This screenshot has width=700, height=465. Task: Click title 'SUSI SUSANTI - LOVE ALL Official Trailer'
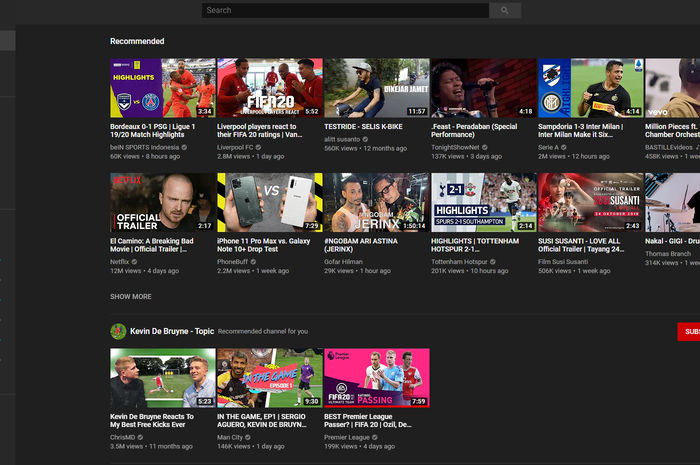point(579,245)
